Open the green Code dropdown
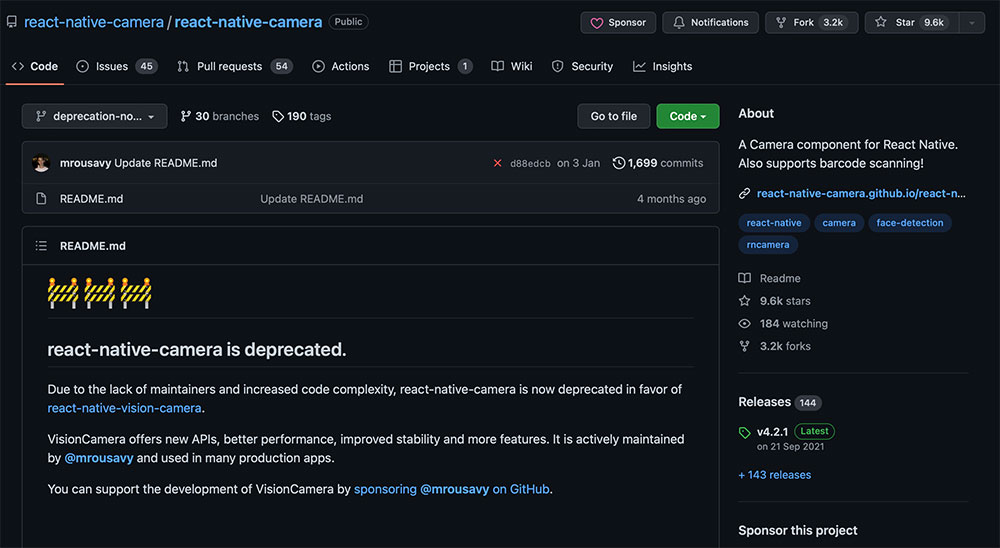This screenshot has height=548, width=1000. pyautogui.click(x=687, y=116)
